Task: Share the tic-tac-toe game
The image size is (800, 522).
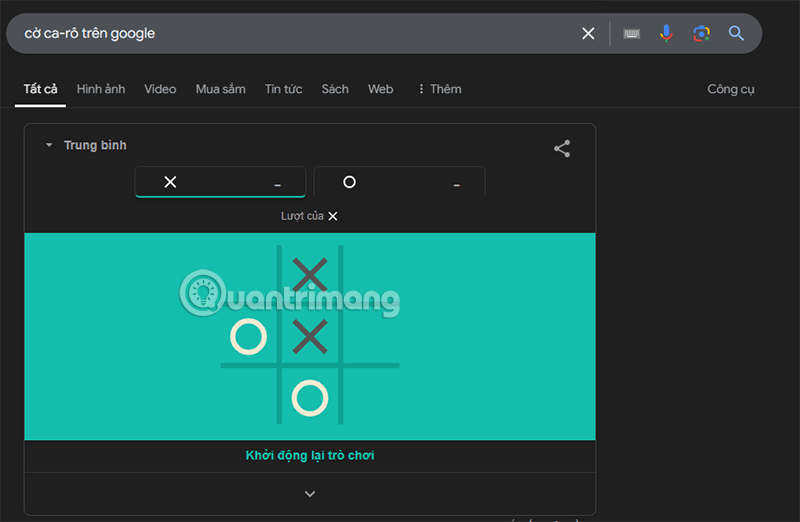Action: click(562, 148)
